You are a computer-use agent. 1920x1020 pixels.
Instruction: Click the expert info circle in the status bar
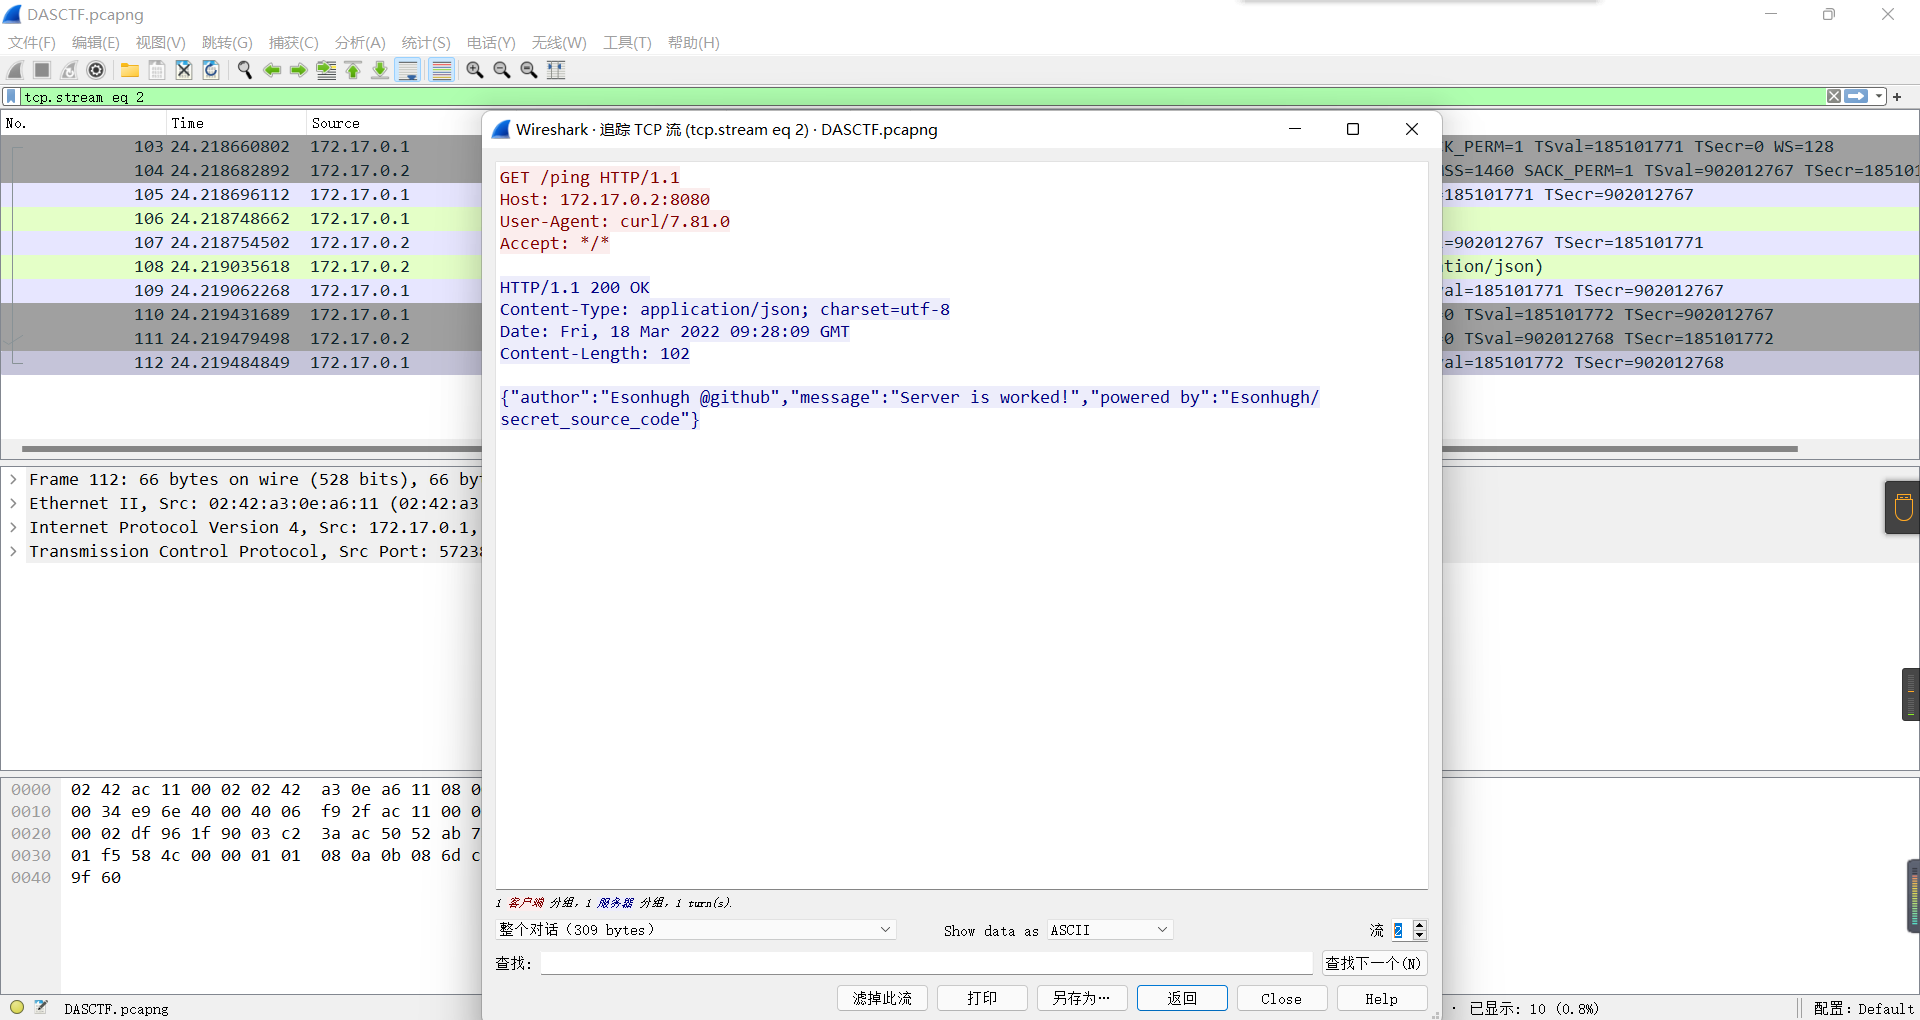pyautogui.click(x=17, y=1007)
